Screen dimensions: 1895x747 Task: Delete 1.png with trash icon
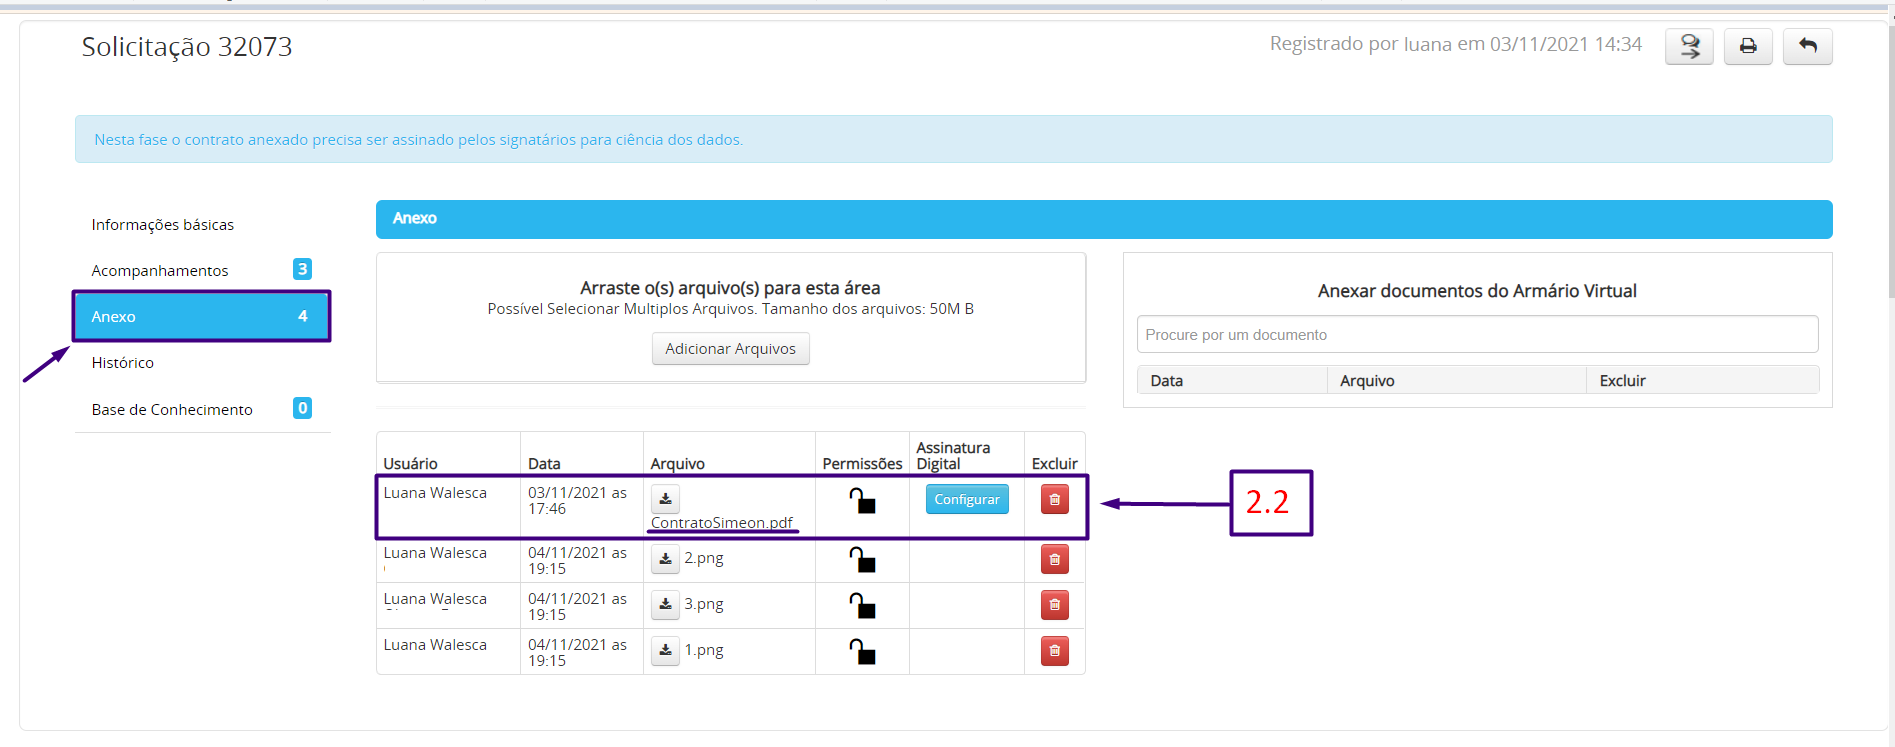coord(1055,651)
